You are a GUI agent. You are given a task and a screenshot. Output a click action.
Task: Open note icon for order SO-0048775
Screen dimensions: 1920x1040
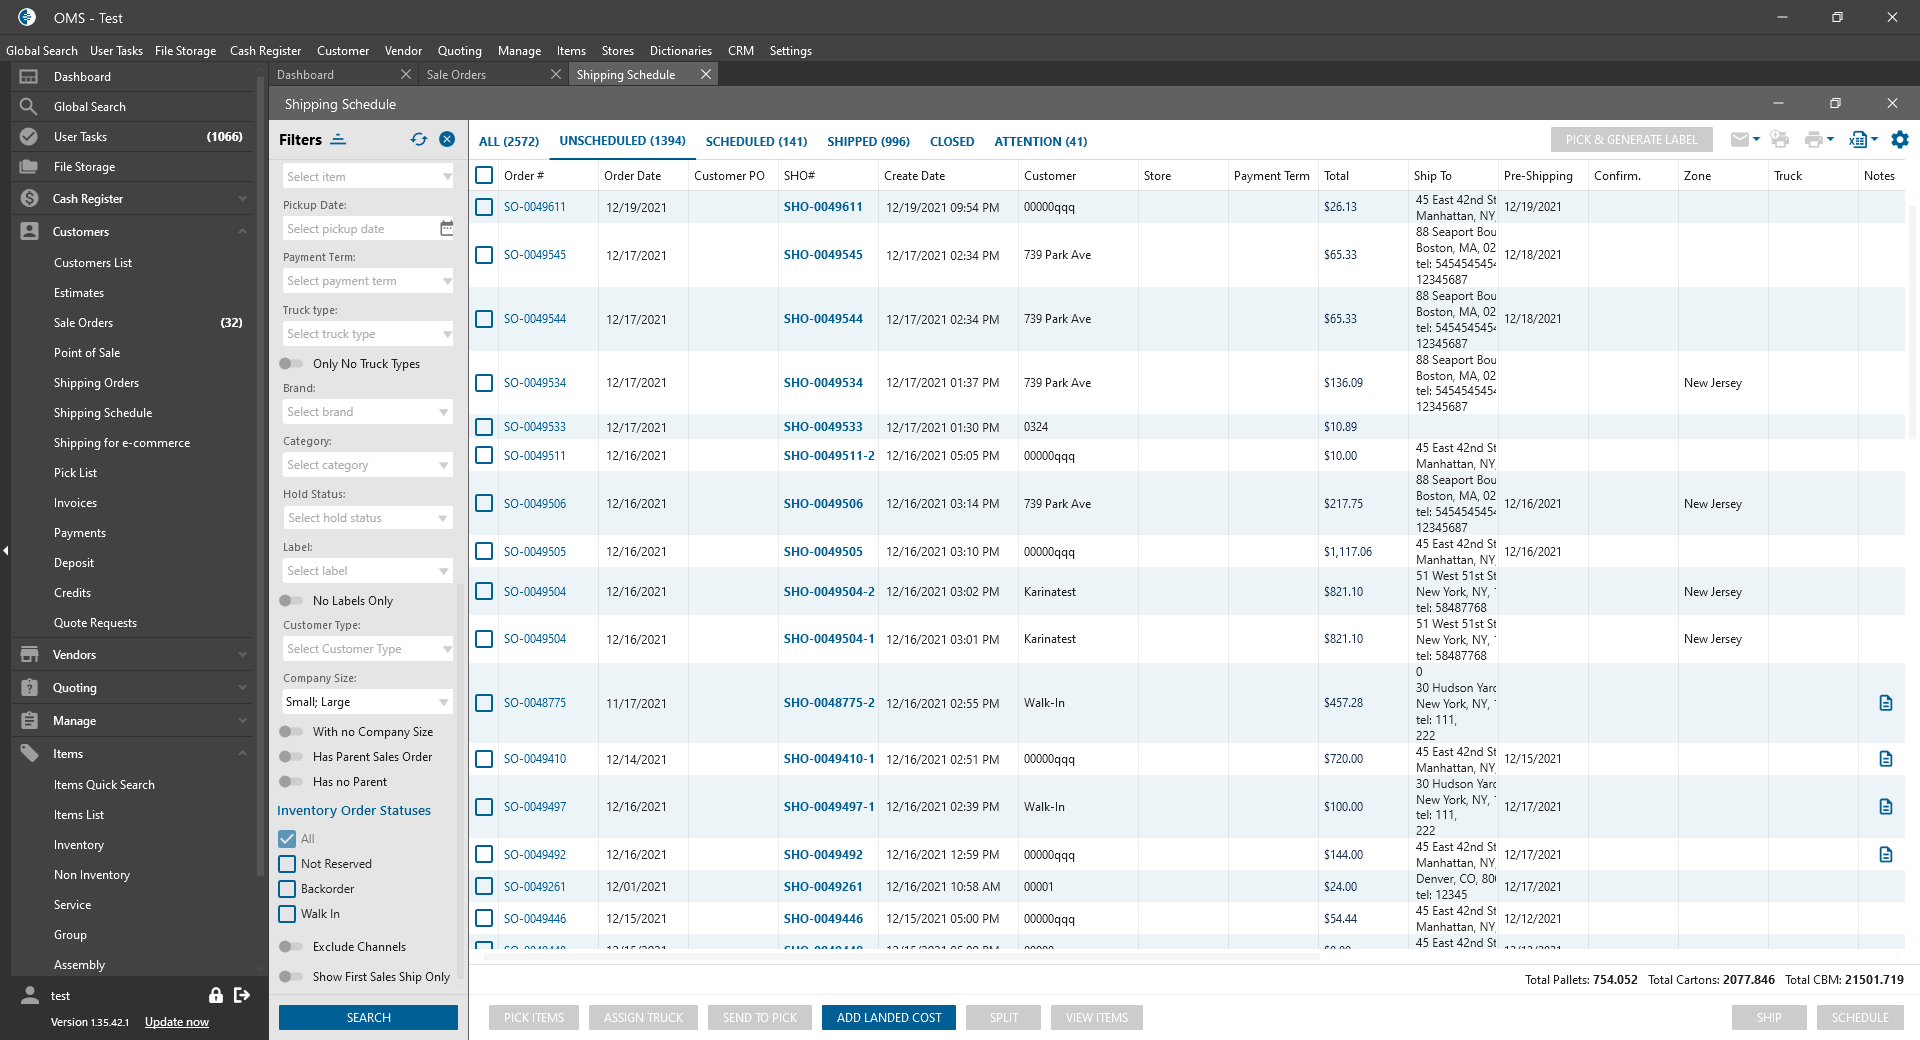tap(1885, 703)
